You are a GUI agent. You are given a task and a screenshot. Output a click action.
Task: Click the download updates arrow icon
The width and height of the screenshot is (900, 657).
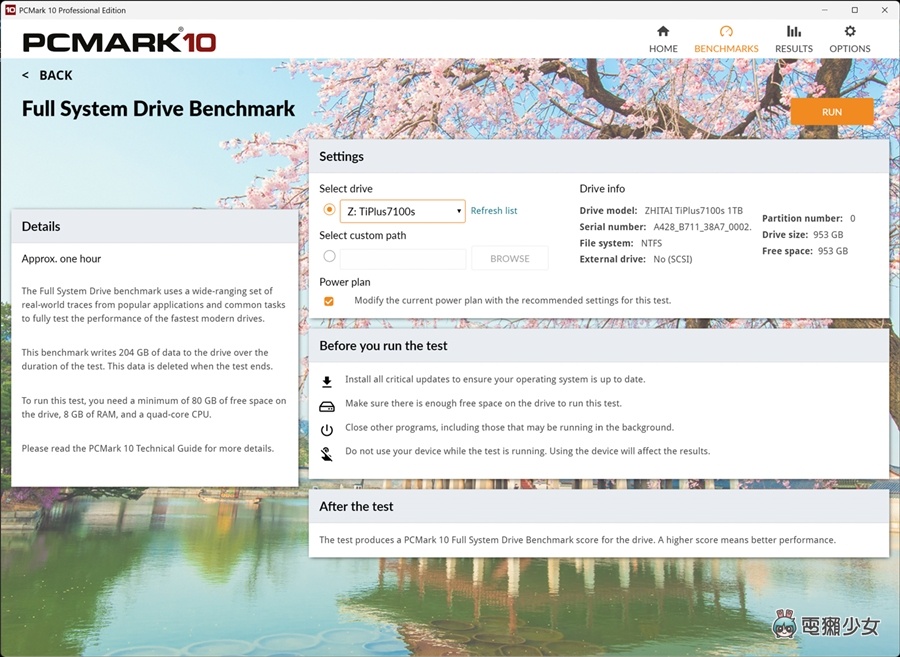tap(327, 381)
